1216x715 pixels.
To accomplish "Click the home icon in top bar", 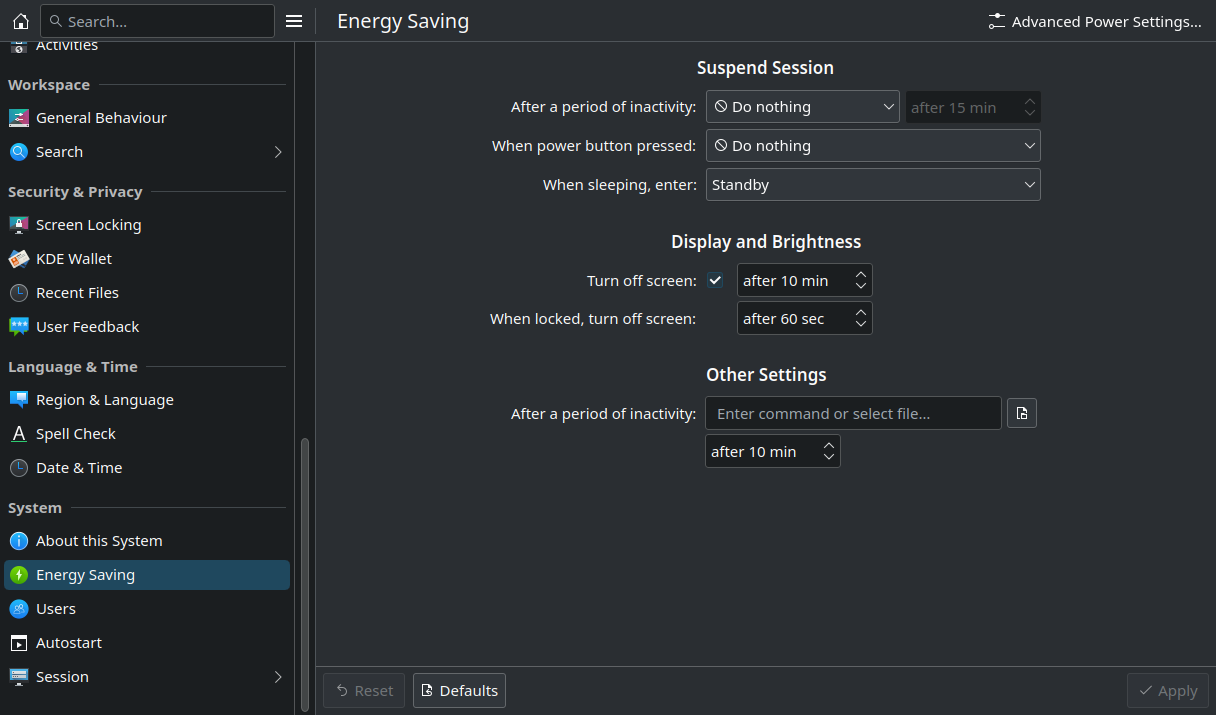I will 20,21.
